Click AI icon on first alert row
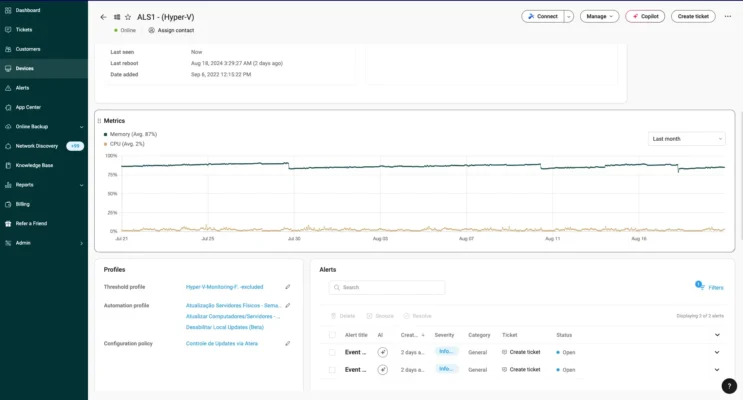Screen dimensions: 743x400 point(382,352)
